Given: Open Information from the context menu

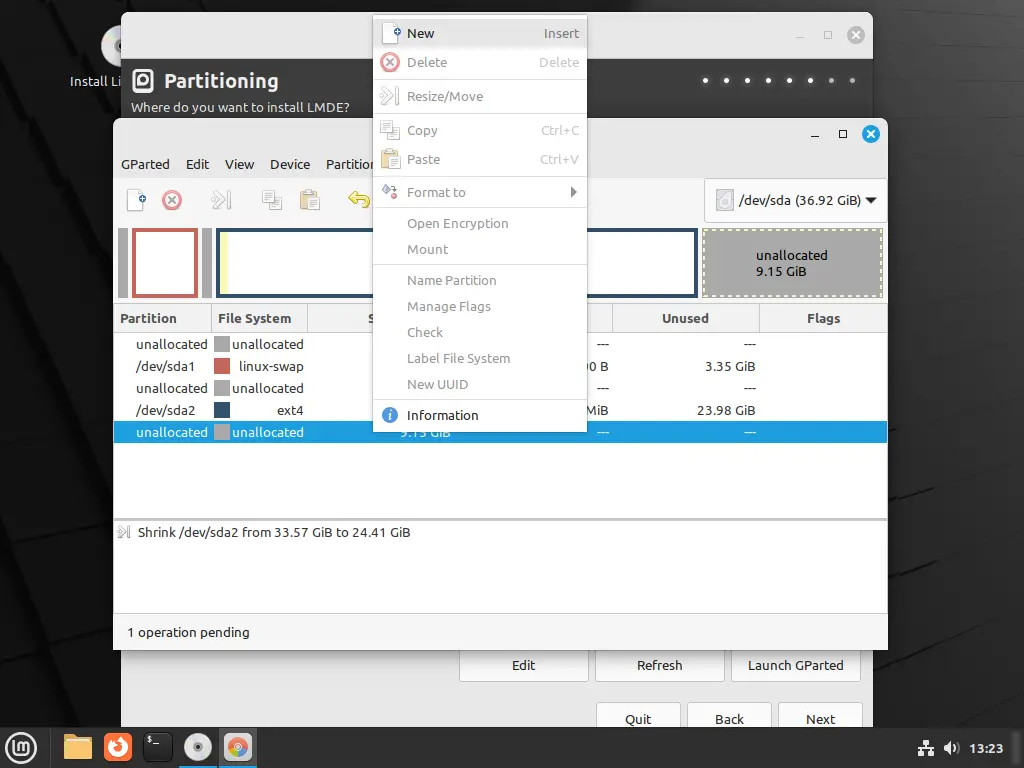Looking at the screenshot, I should (x=480, y=415).
